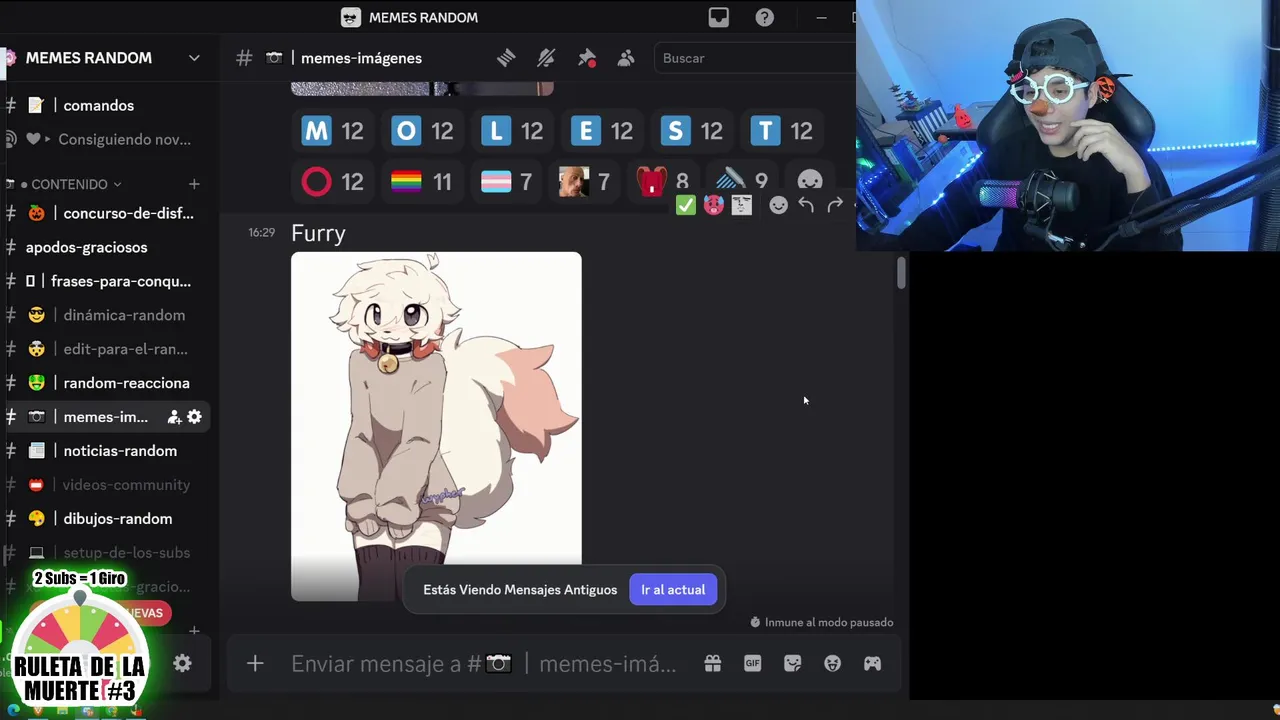Screen dimensions: 1280x720
Task: Toggle the blue O letter reaction
Action: click(x=422, y=131)
